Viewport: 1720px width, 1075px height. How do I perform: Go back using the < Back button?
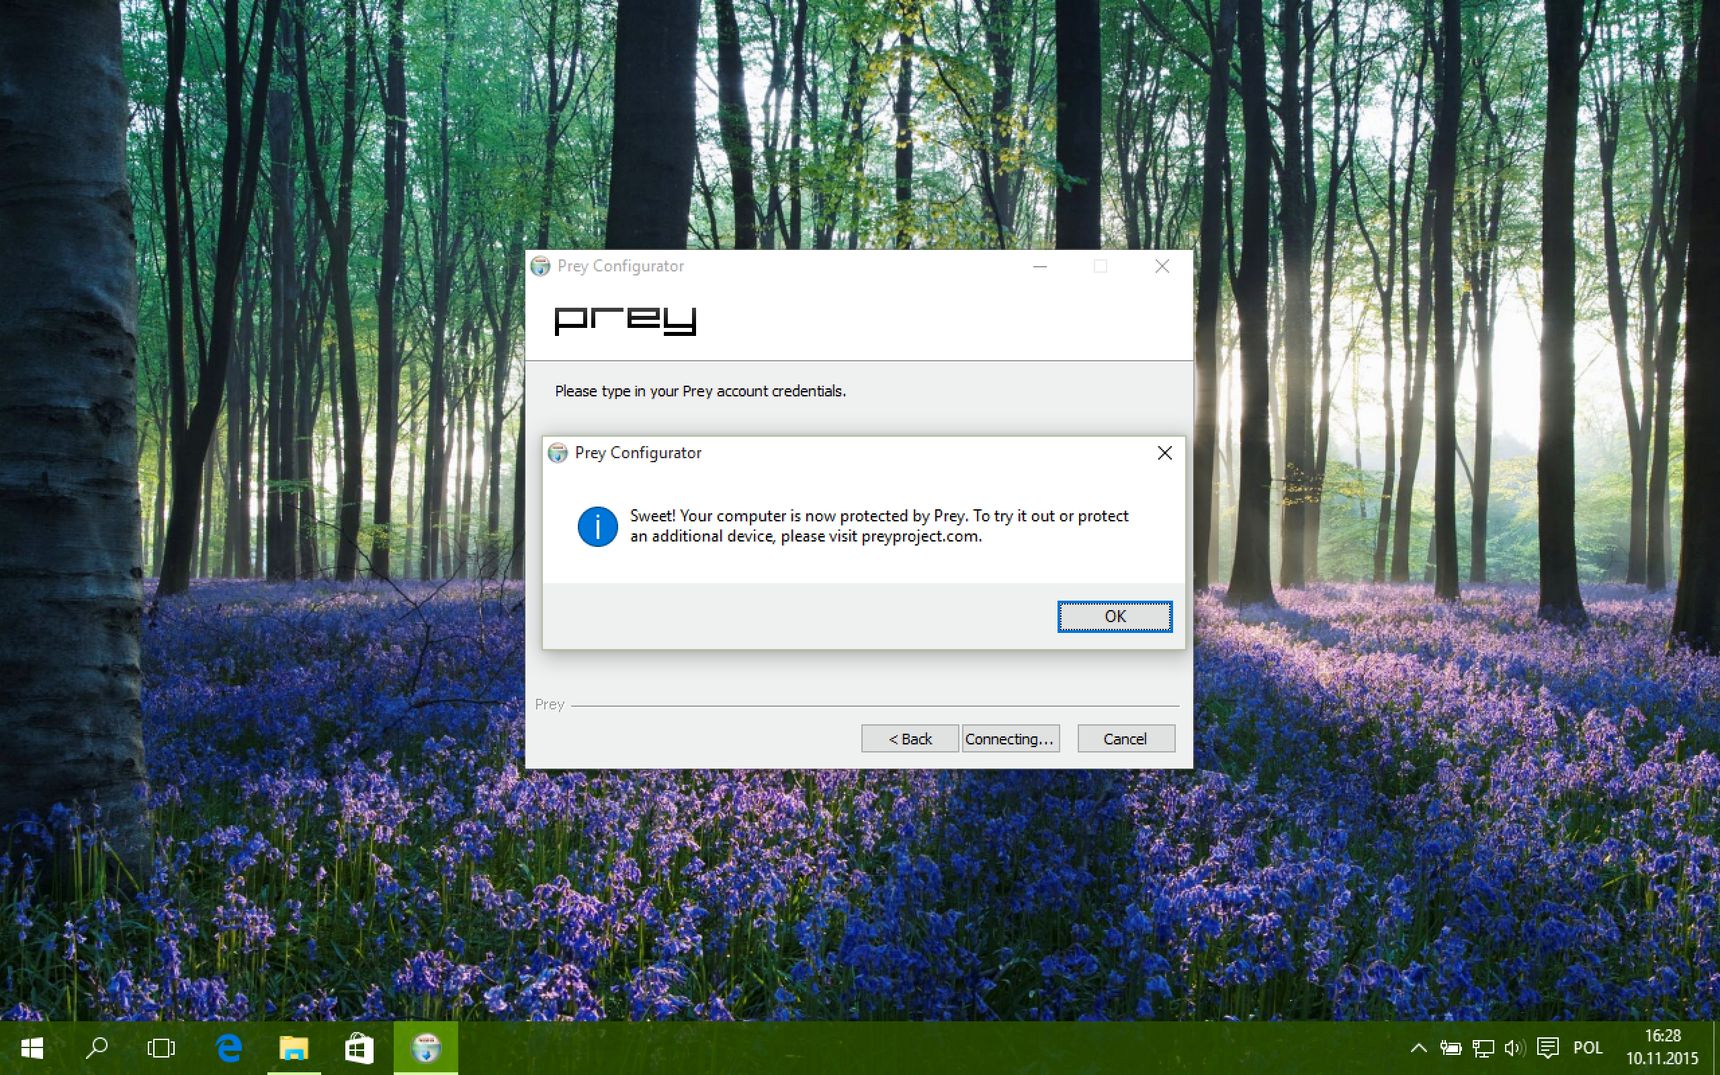click(x=910, y=739)
